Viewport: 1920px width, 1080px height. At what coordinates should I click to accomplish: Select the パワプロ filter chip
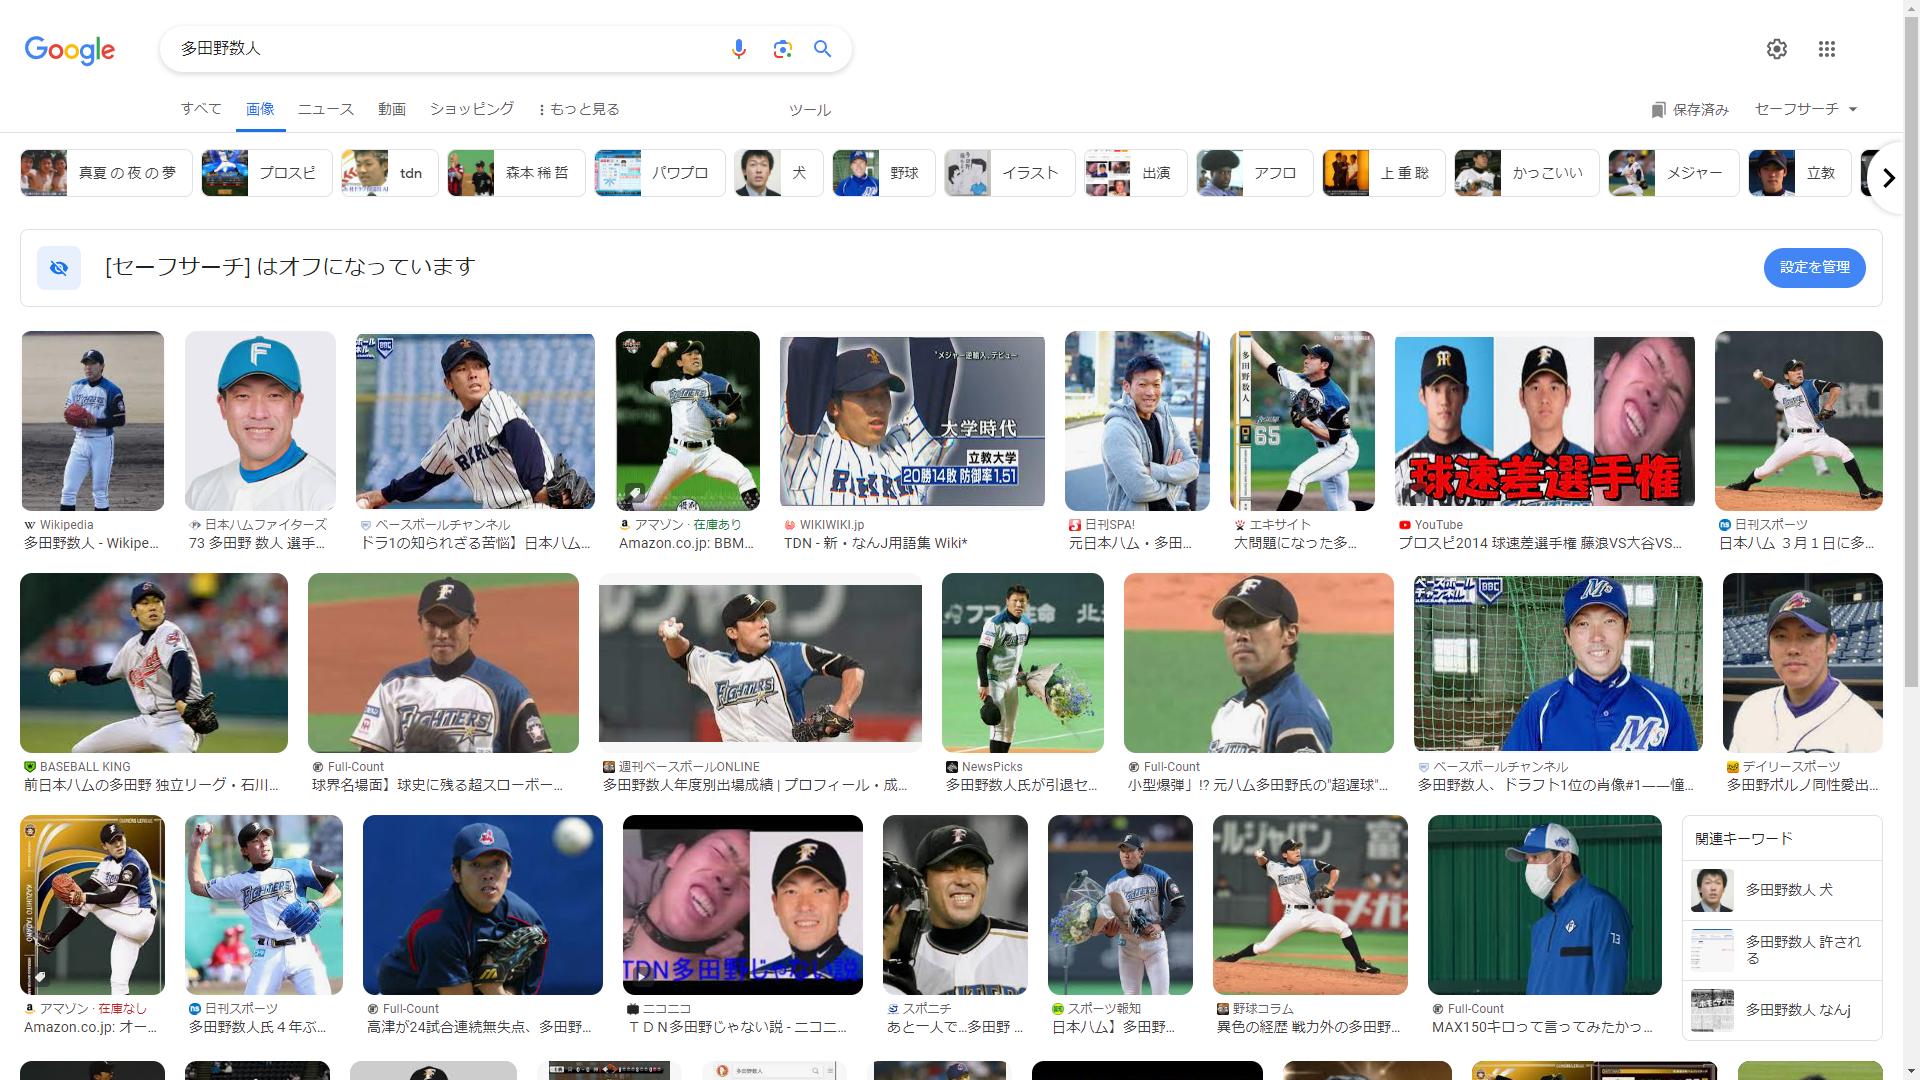[660, 173]
